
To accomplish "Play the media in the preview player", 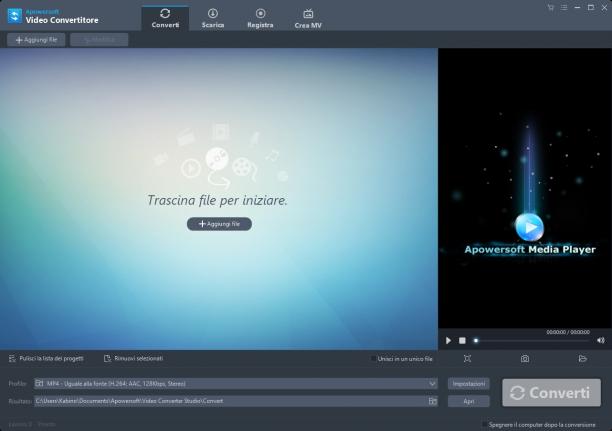I will (448, 341).
